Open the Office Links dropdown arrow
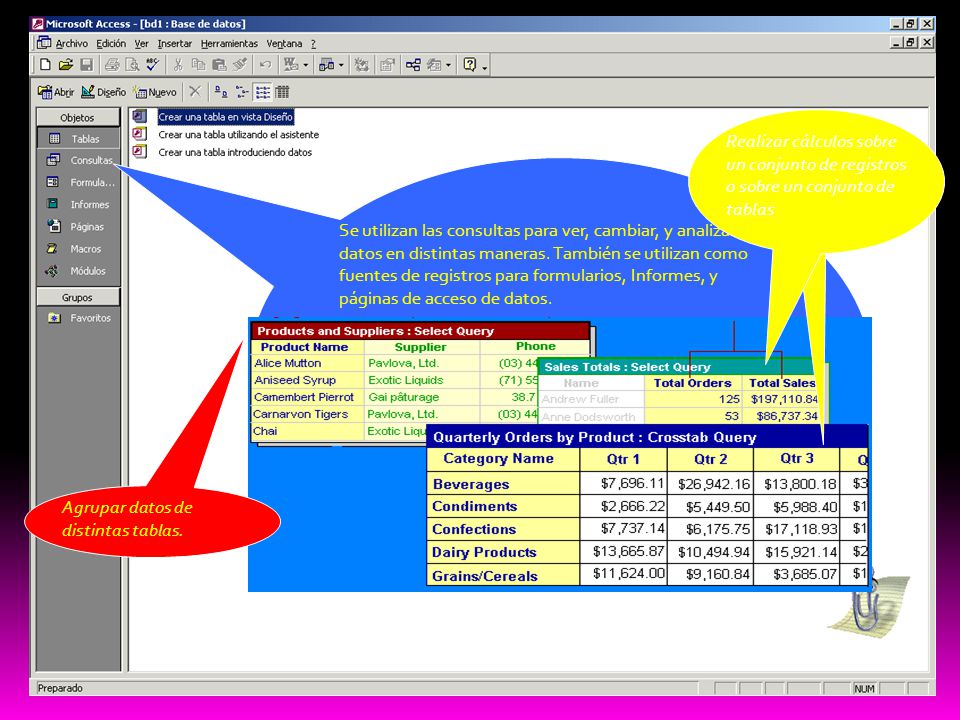The height and width of the screenshot is (720, 960). [x=305, y=65]
